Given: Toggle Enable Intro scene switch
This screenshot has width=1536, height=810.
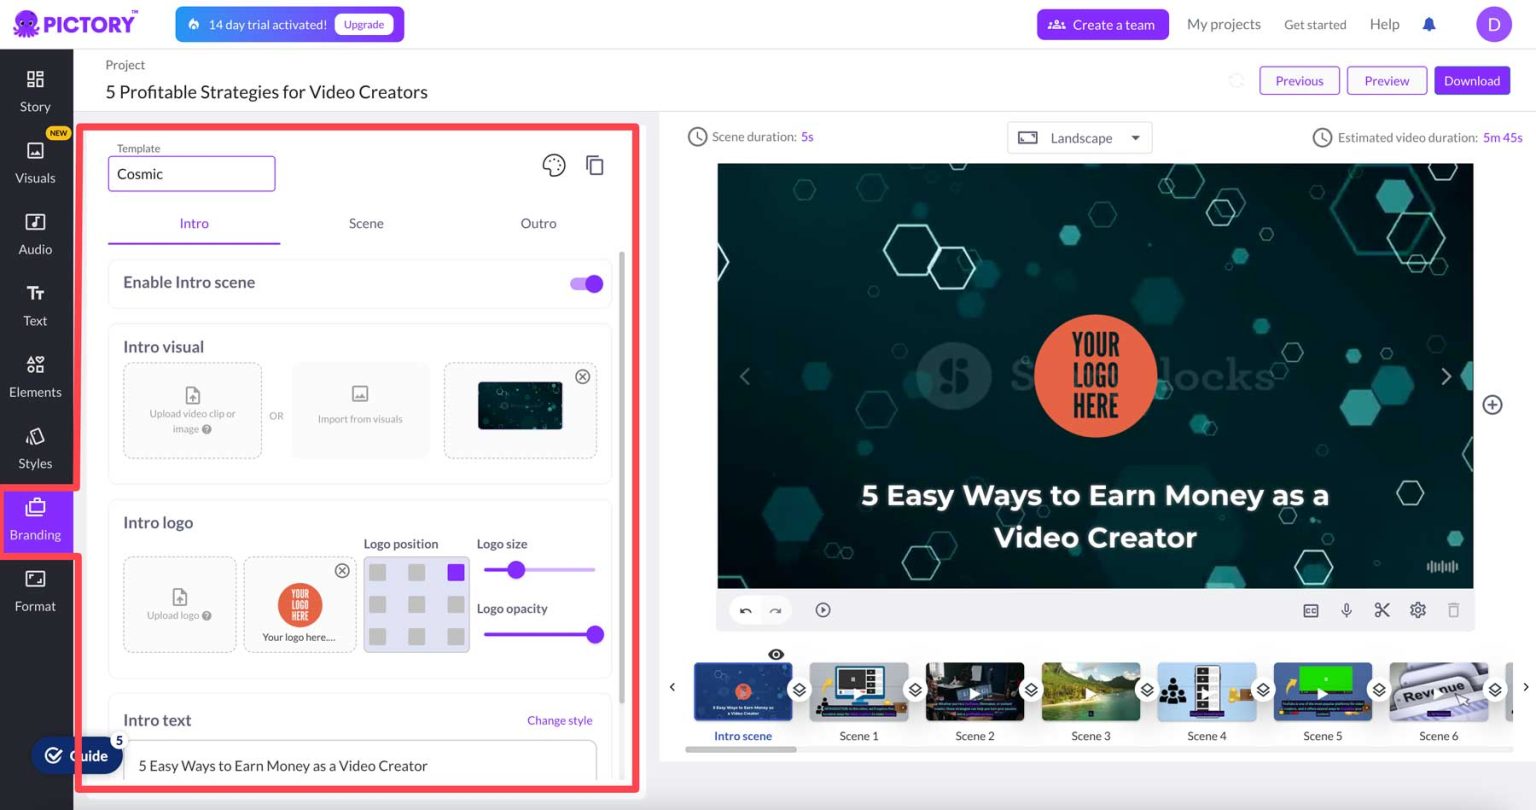Looking at the screenshot, I should point(587,284).
